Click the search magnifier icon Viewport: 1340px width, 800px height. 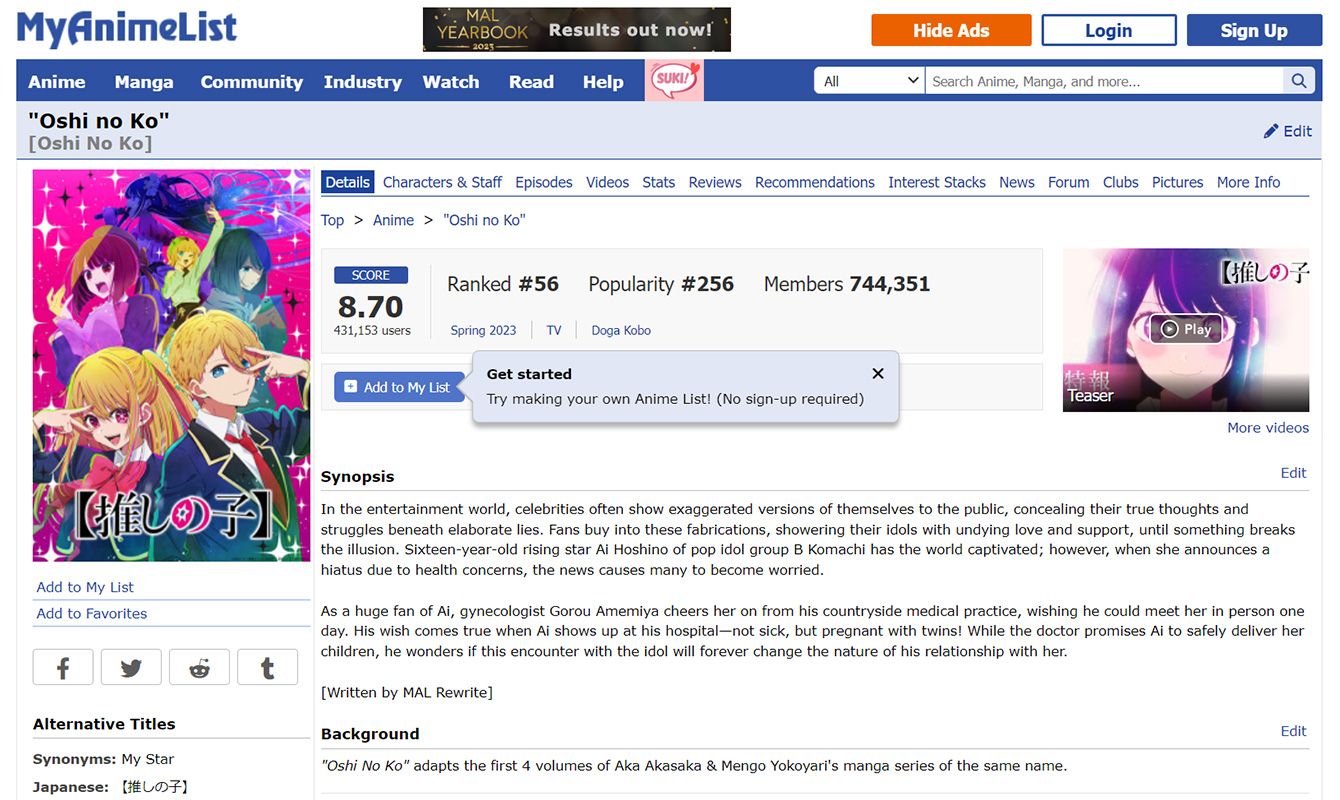pyautogui.click(x=1298, y=81)
